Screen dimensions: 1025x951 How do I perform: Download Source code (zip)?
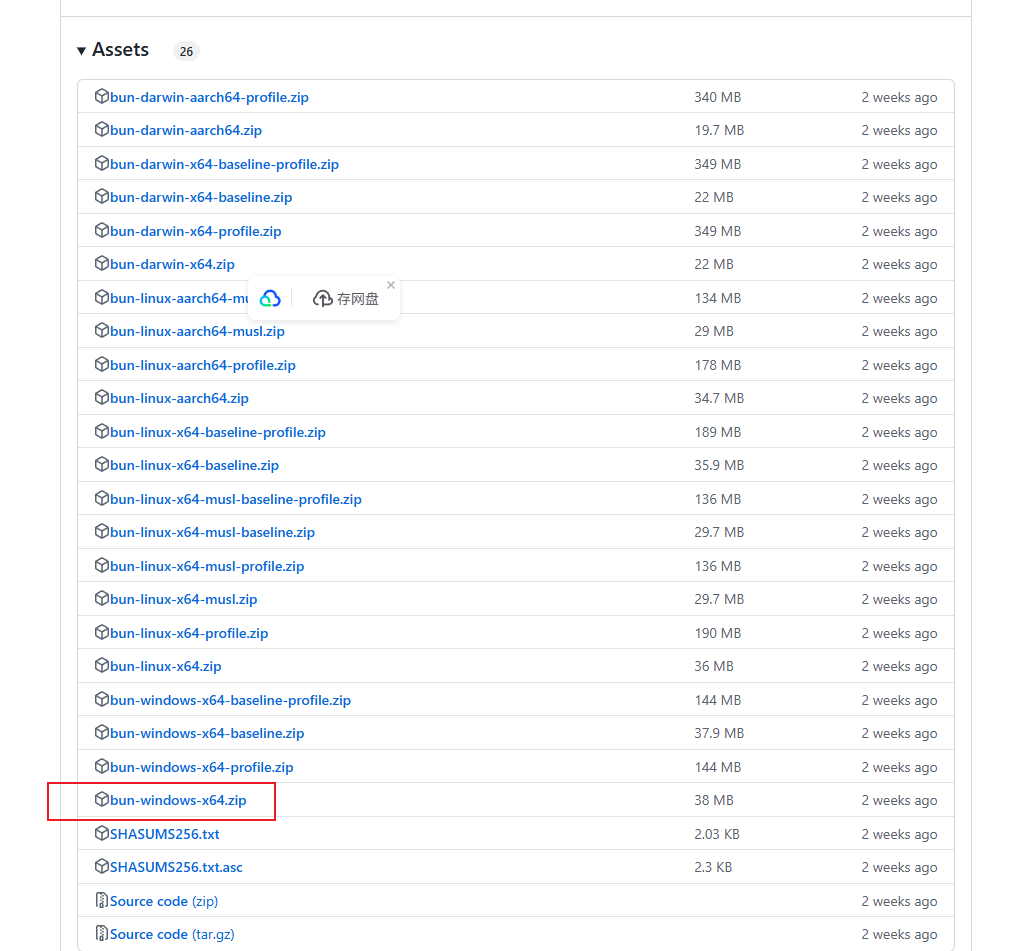(163, 901)
